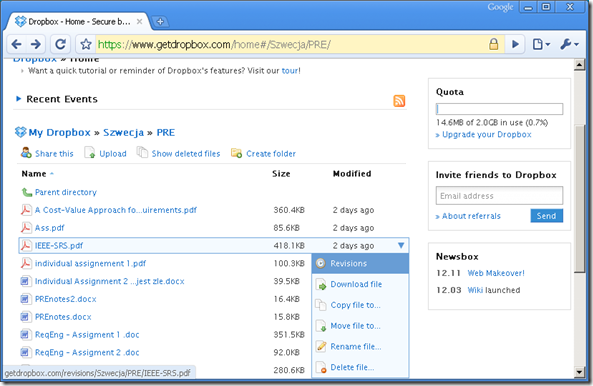Click the address bar URL
This screenshot has width=593, height=386.
pos(214,45)
